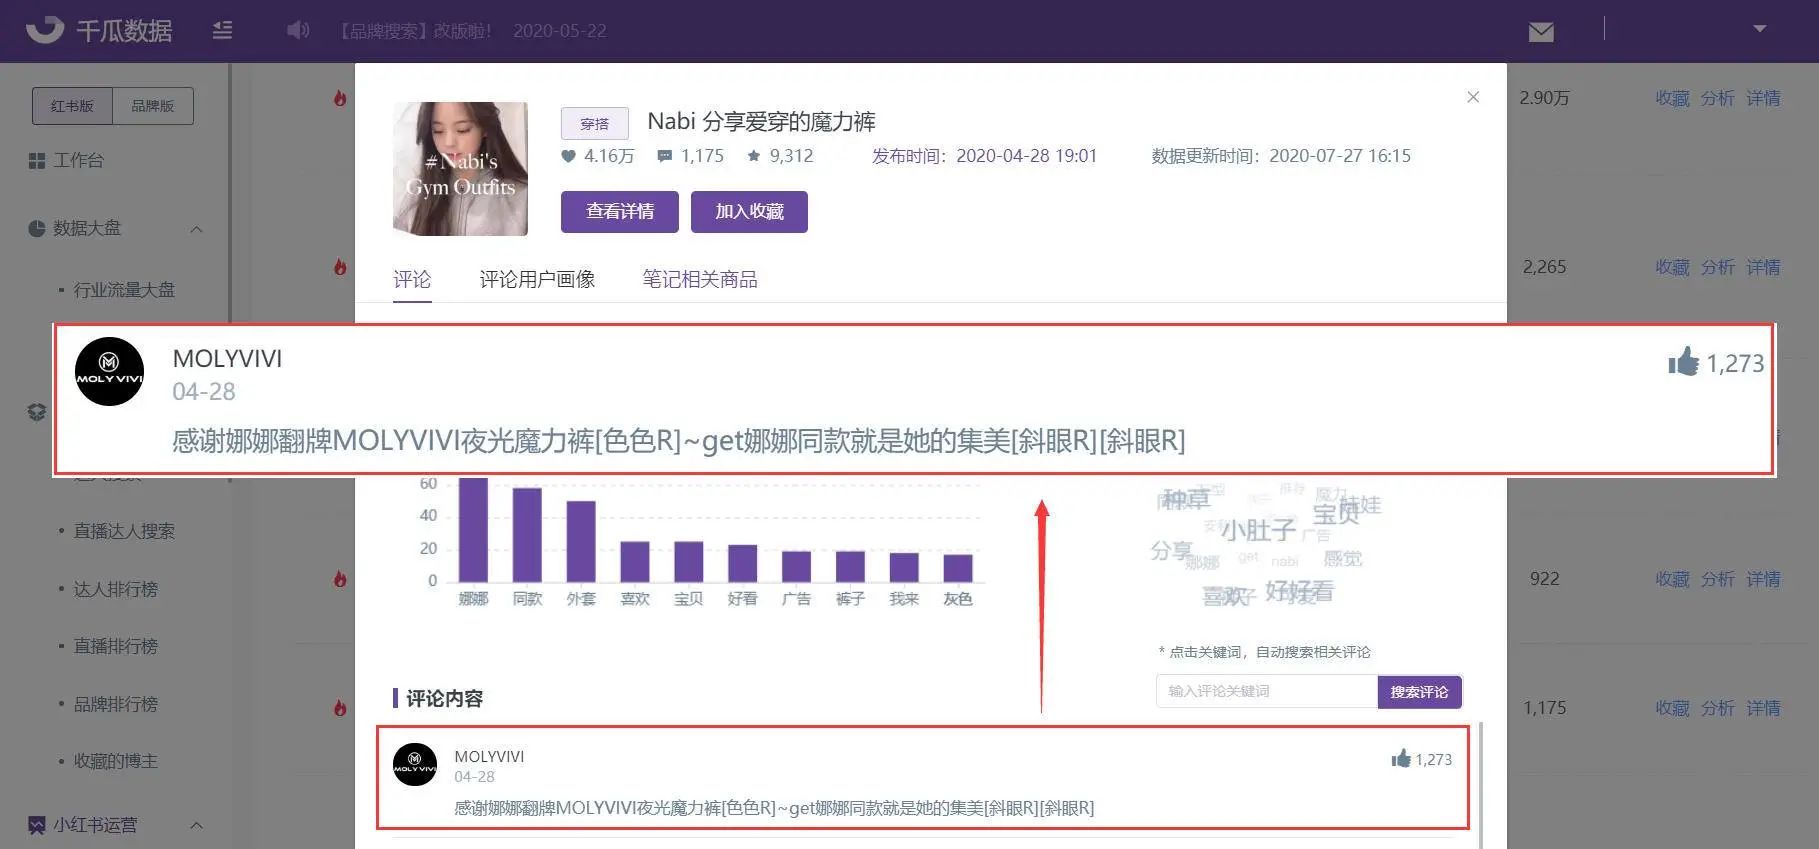1819x849 pixels.
Task: Collapse the 小红书运营 section
Action: pos(196,825)
